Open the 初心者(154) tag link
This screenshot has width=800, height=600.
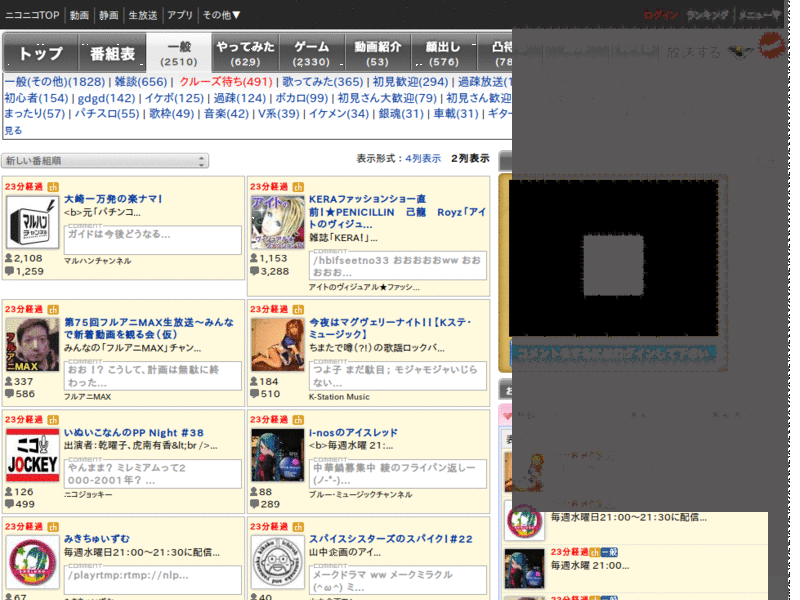click(36, 98)
